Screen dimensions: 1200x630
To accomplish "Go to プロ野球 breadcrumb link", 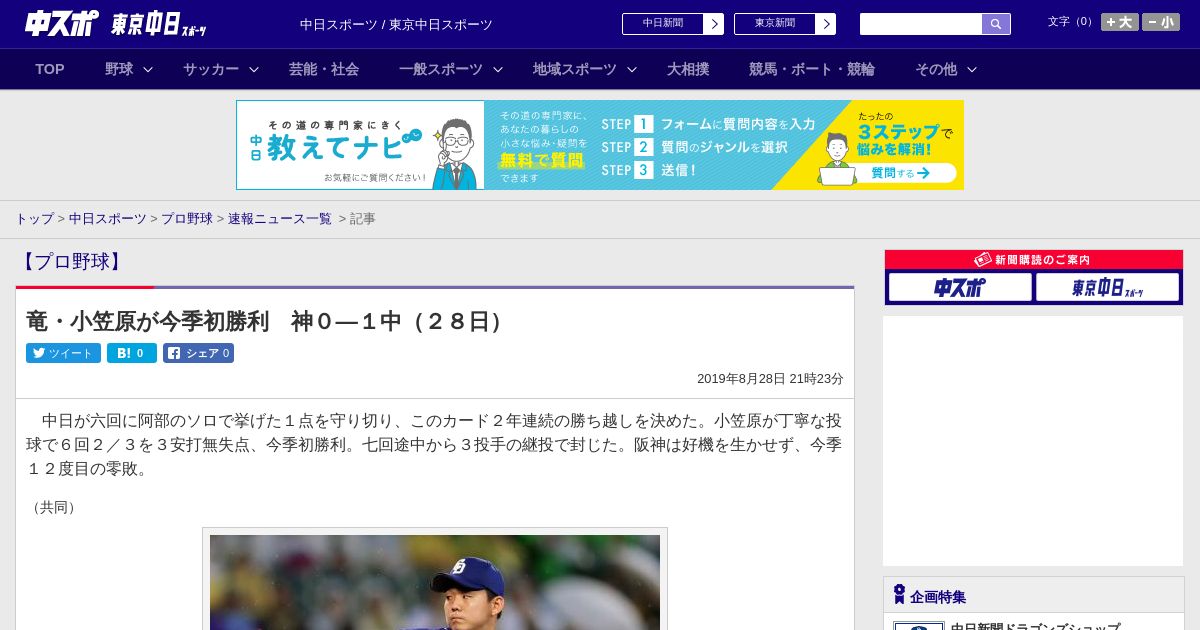I will [187, 218].
